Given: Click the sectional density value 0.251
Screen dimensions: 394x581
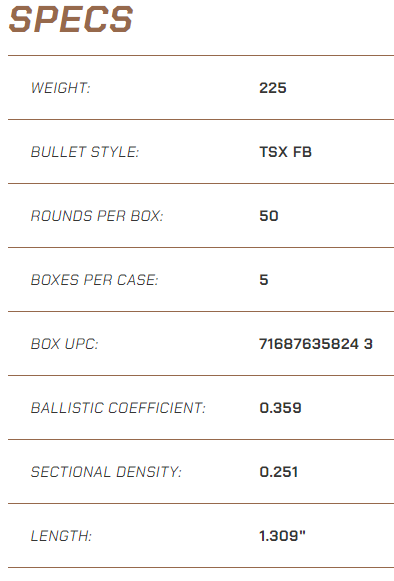Looking at the screenshot, I should coord(279,472).
